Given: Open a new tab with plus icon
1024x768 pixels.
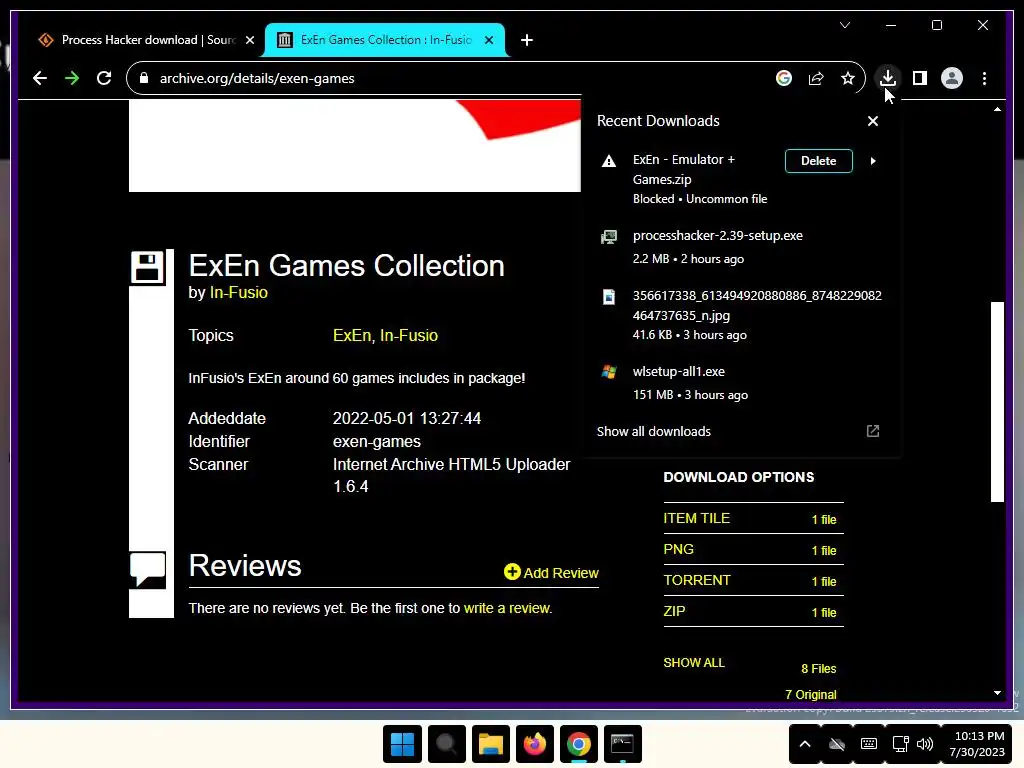Looking at the screenshot, I should [x=527, y=40].
